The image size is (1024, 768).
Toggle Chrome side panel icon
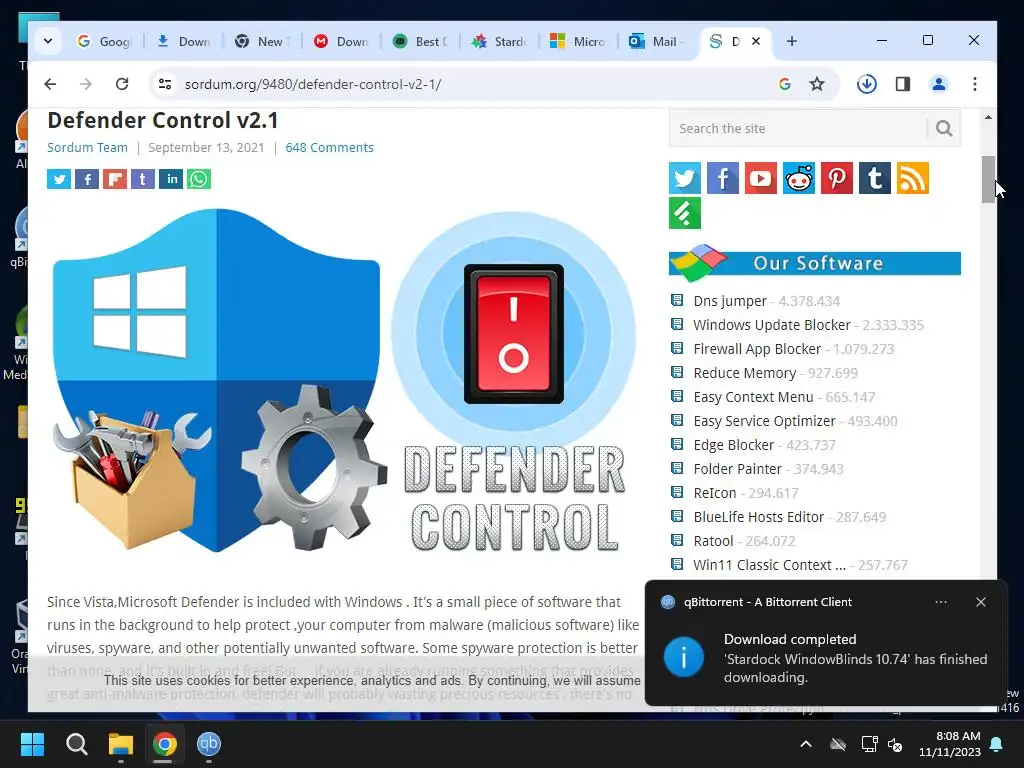click(903, 84)
